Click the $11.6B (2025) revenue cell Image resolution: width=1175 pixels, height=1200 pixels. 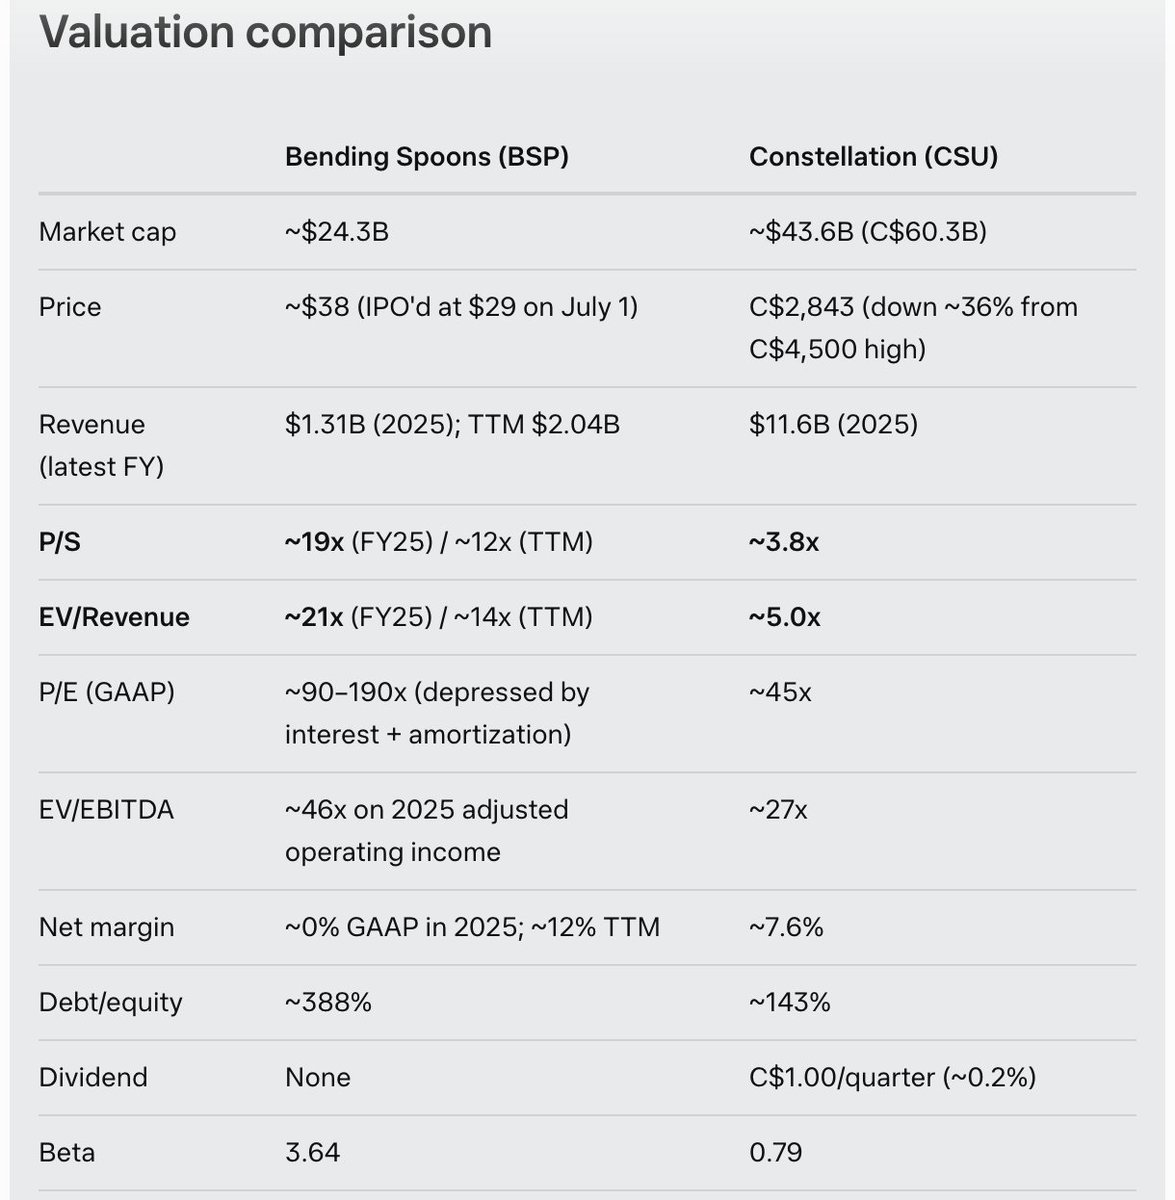point(833,424)
